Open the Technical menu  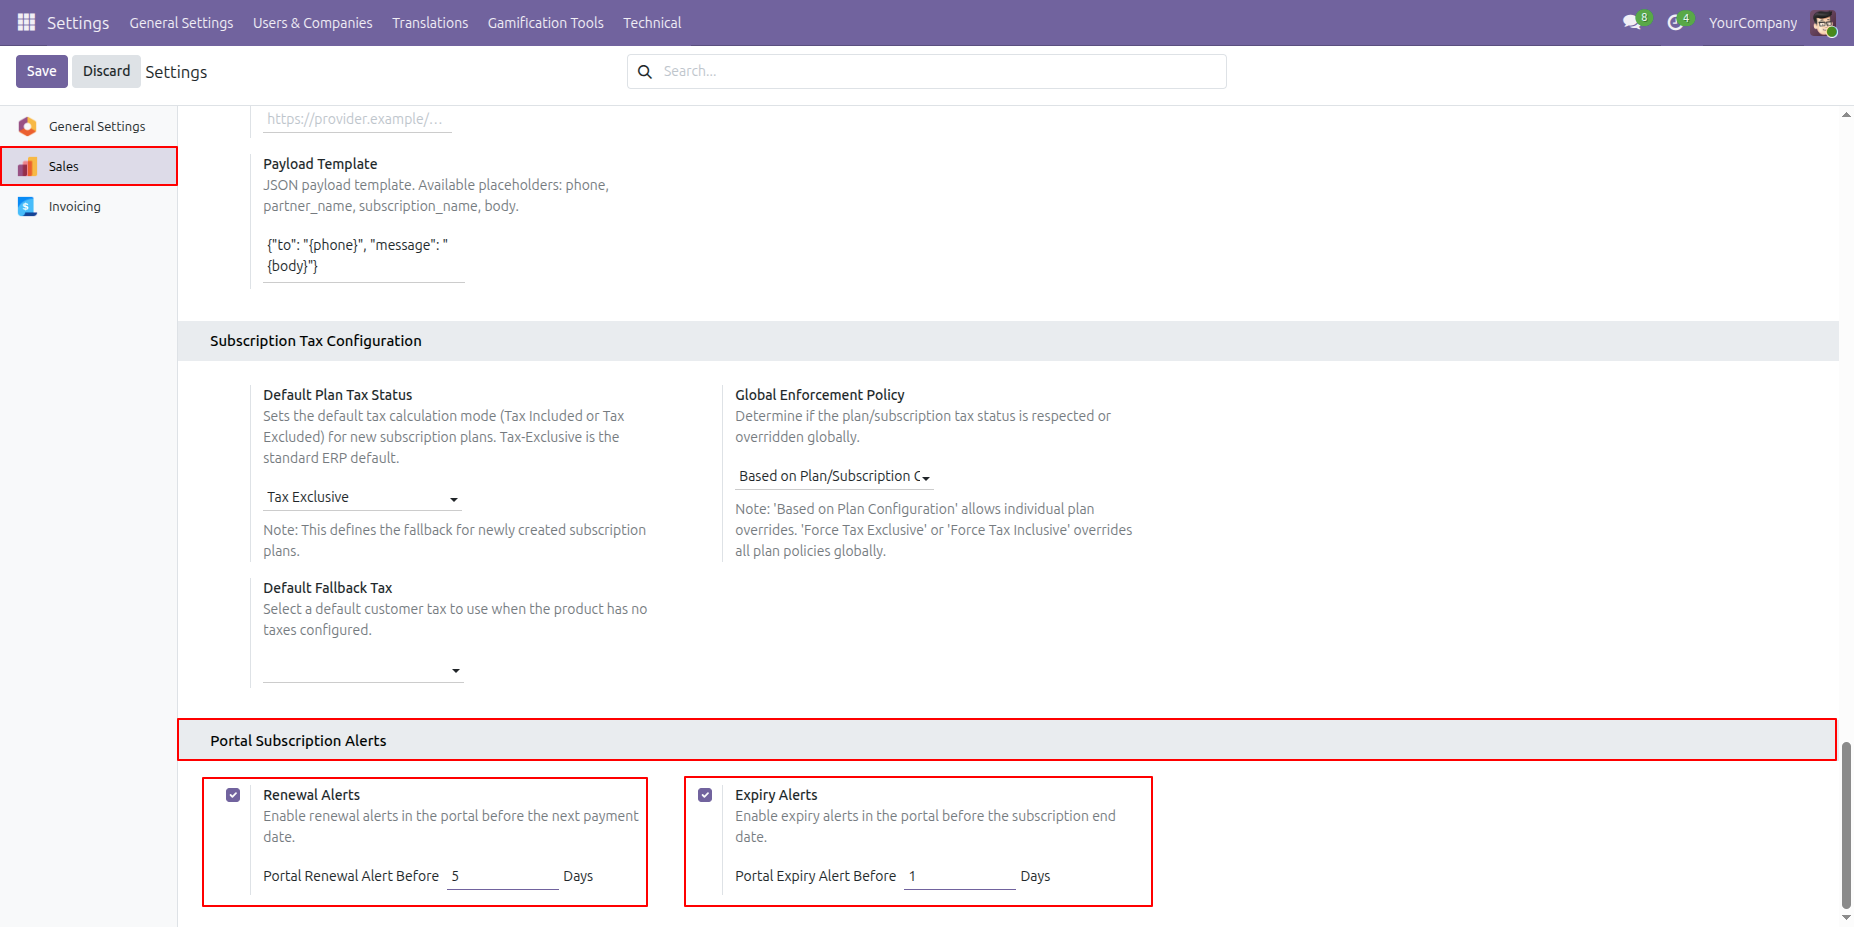(652, 22)
